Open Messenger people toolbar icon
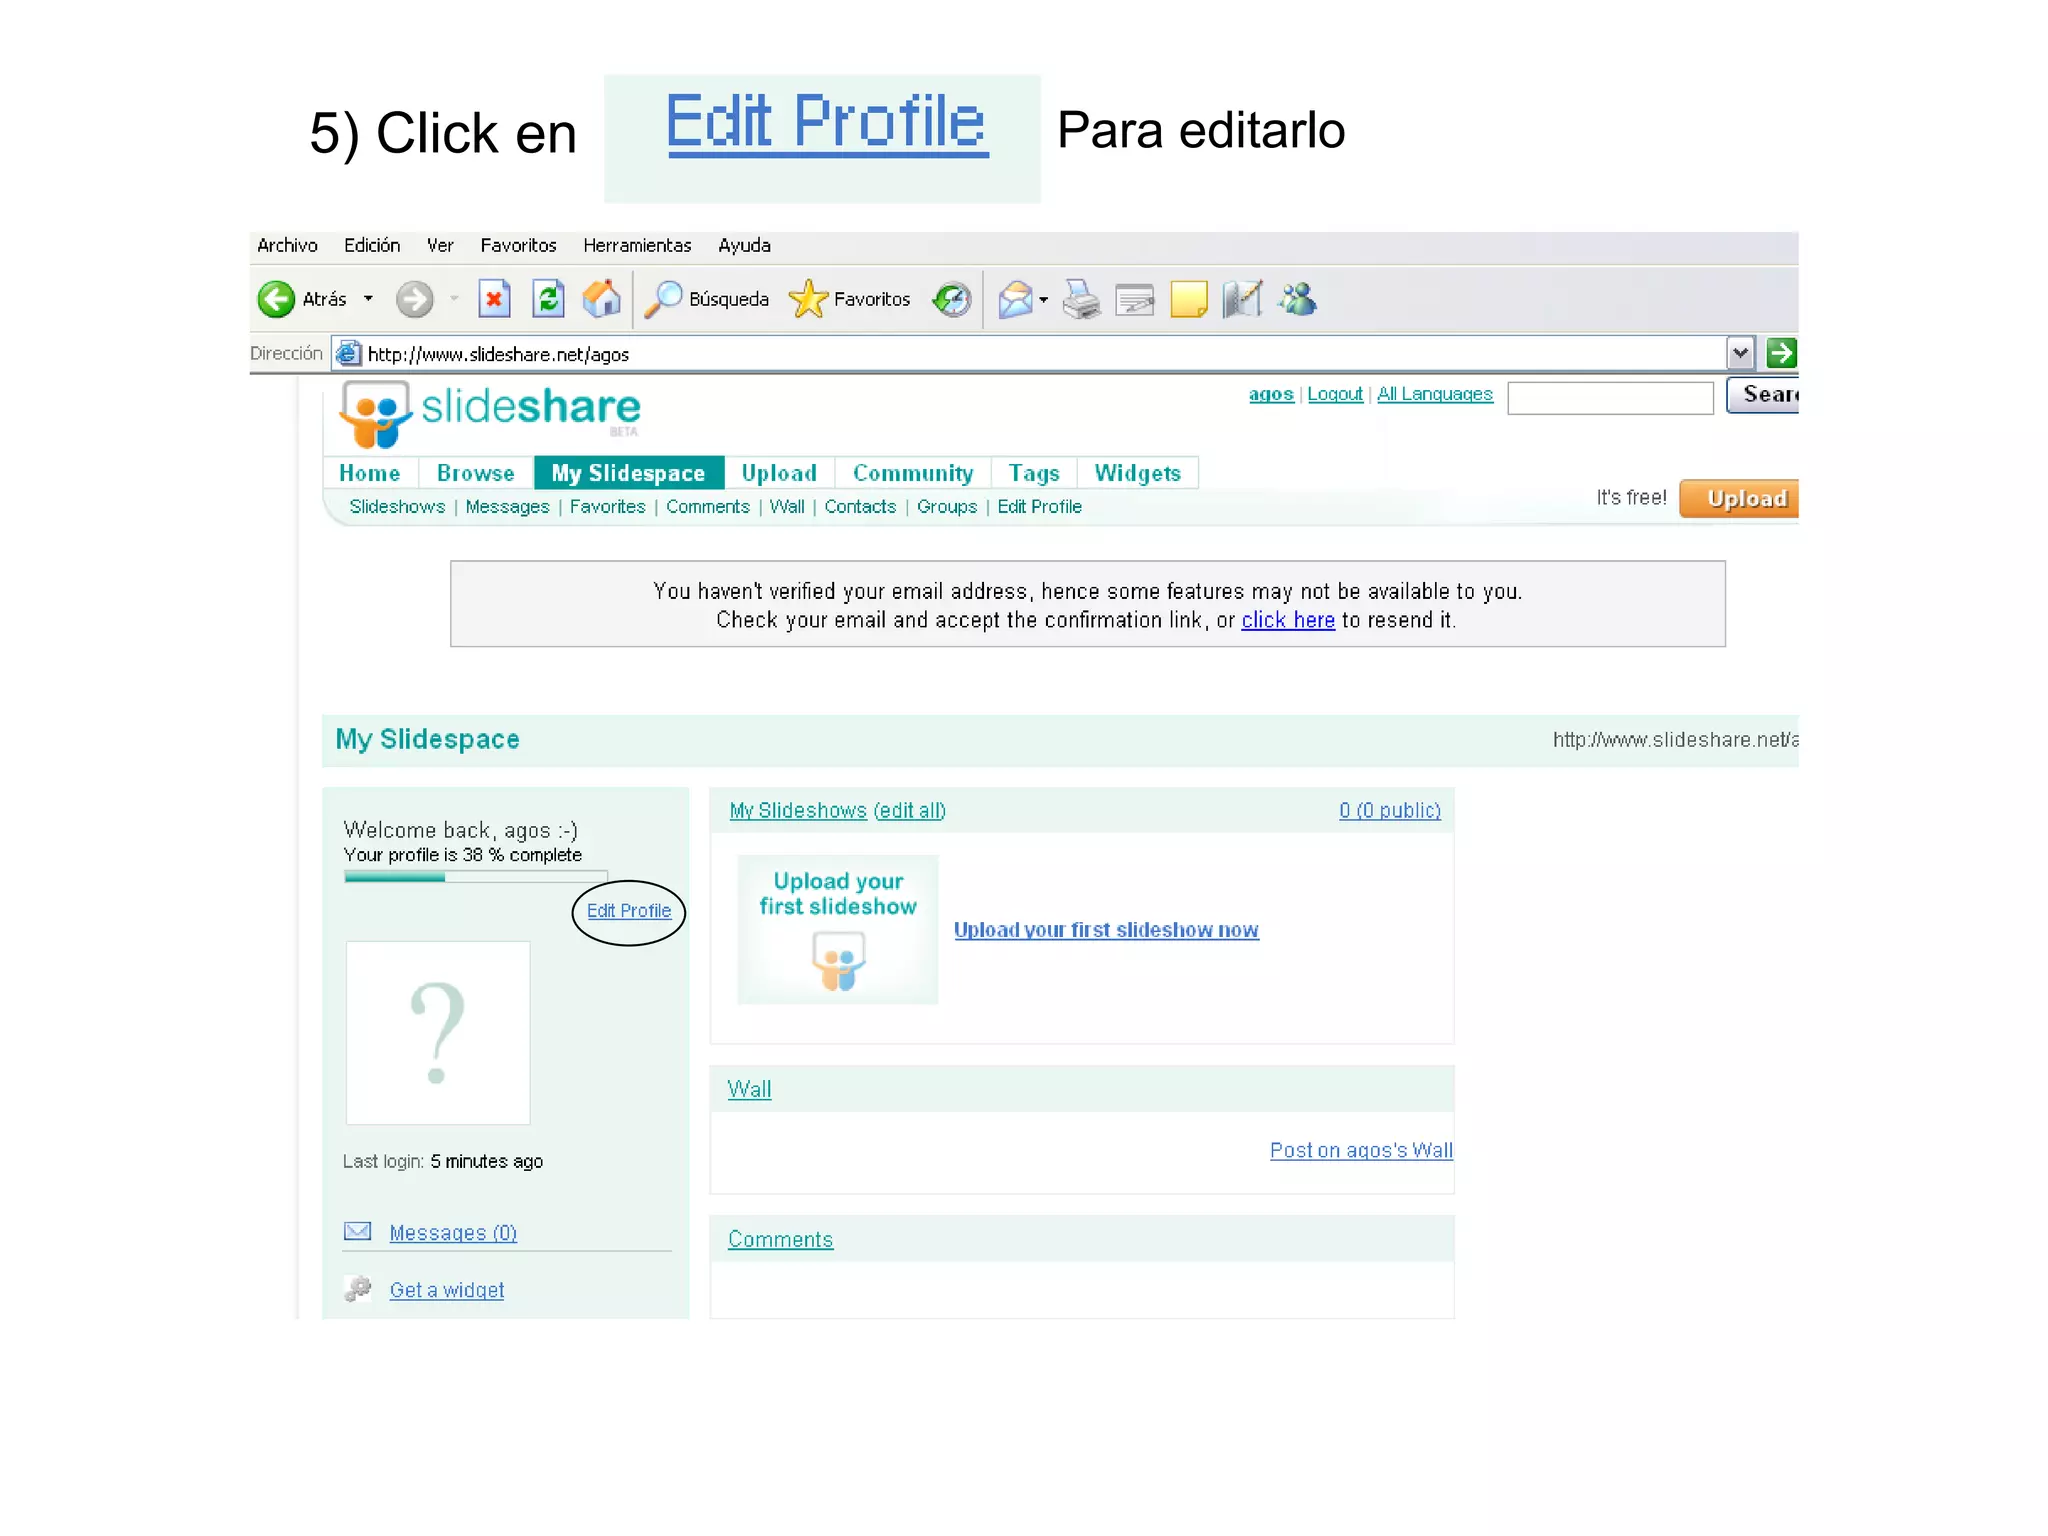The width and height of the screenshot is (2048, 1536). (1298, 299)
